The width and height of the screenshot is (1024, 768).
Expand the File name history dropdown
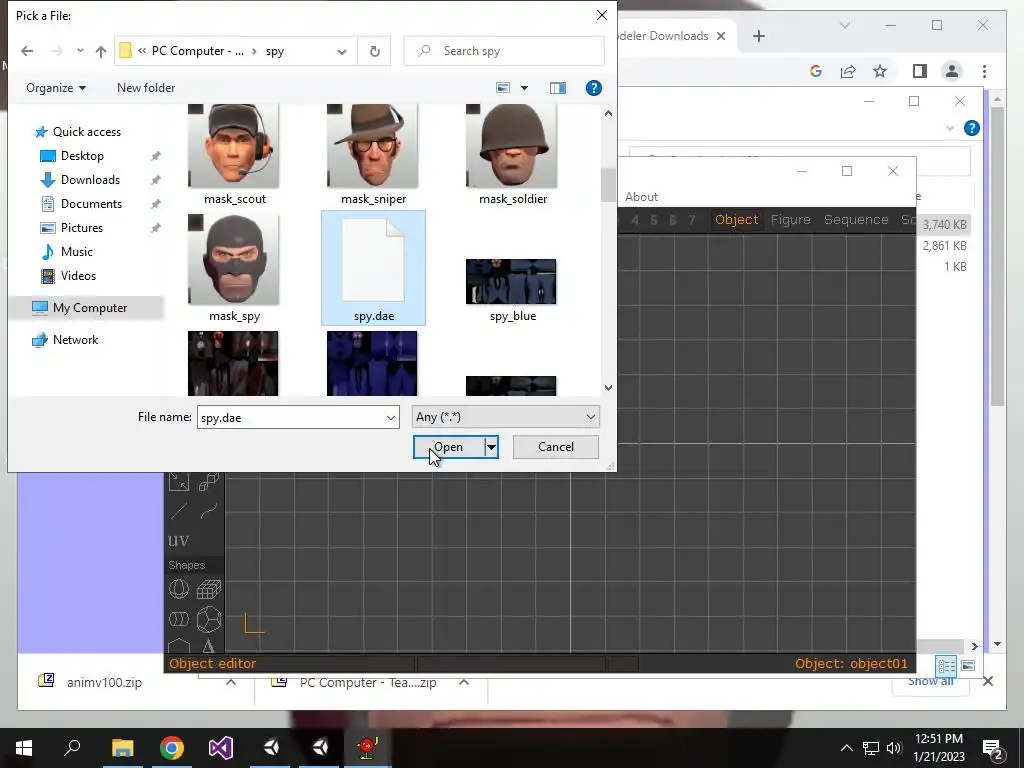391,417
